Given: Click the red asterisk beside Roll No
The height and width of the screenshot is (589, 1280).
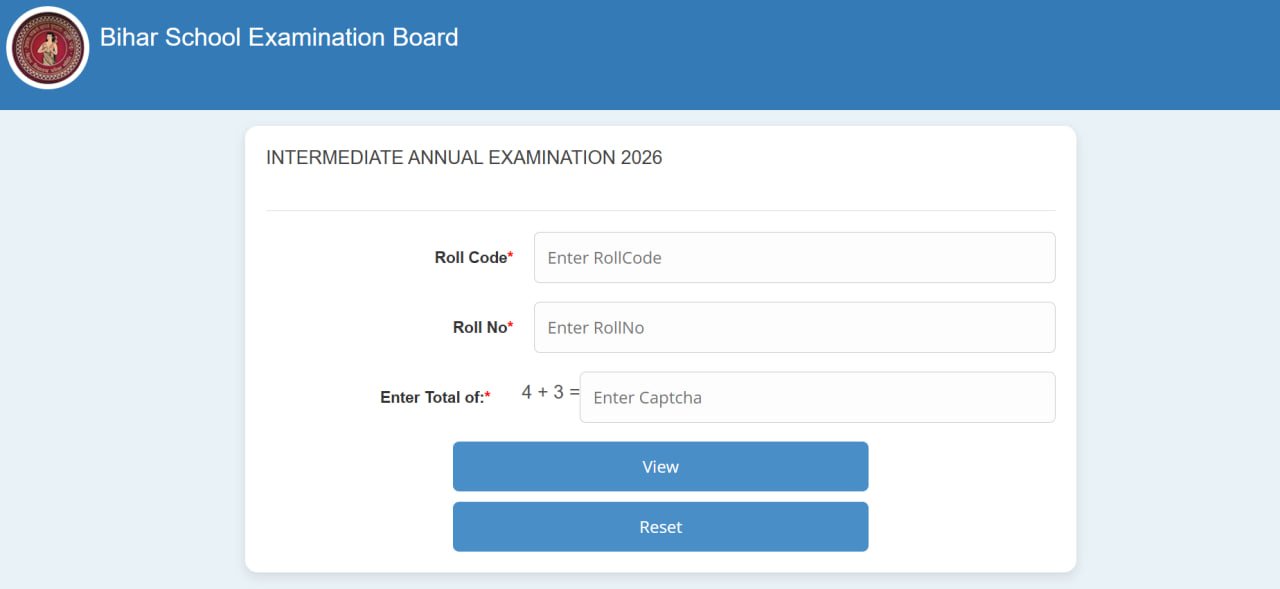Looking at the screenshot, I should pos(509,323).
